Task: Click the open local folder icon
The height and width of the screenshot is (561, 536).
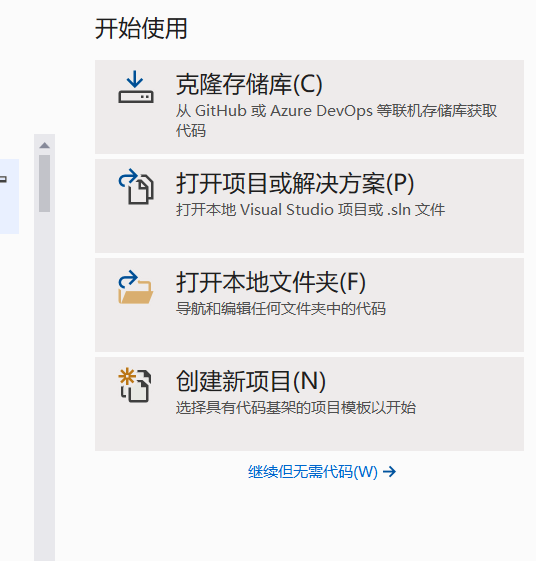Action: point(136,287)
